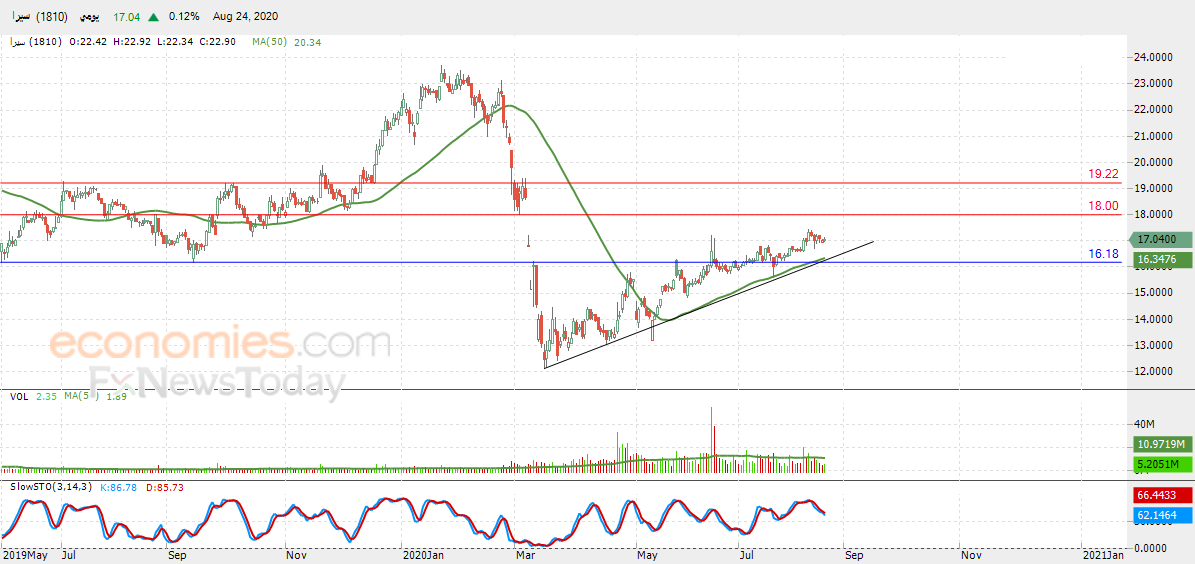Click the 0.0000 stochastic axis label

[1151, 547]
